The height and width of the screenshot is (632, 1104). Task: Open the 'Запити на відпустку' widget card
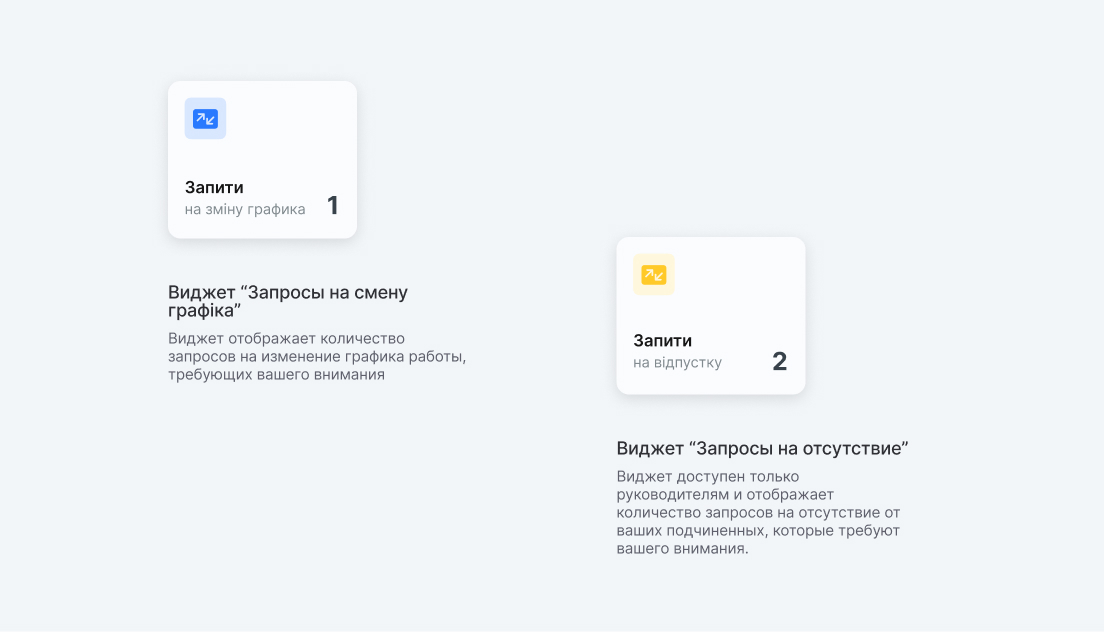[x=711, y=316]
